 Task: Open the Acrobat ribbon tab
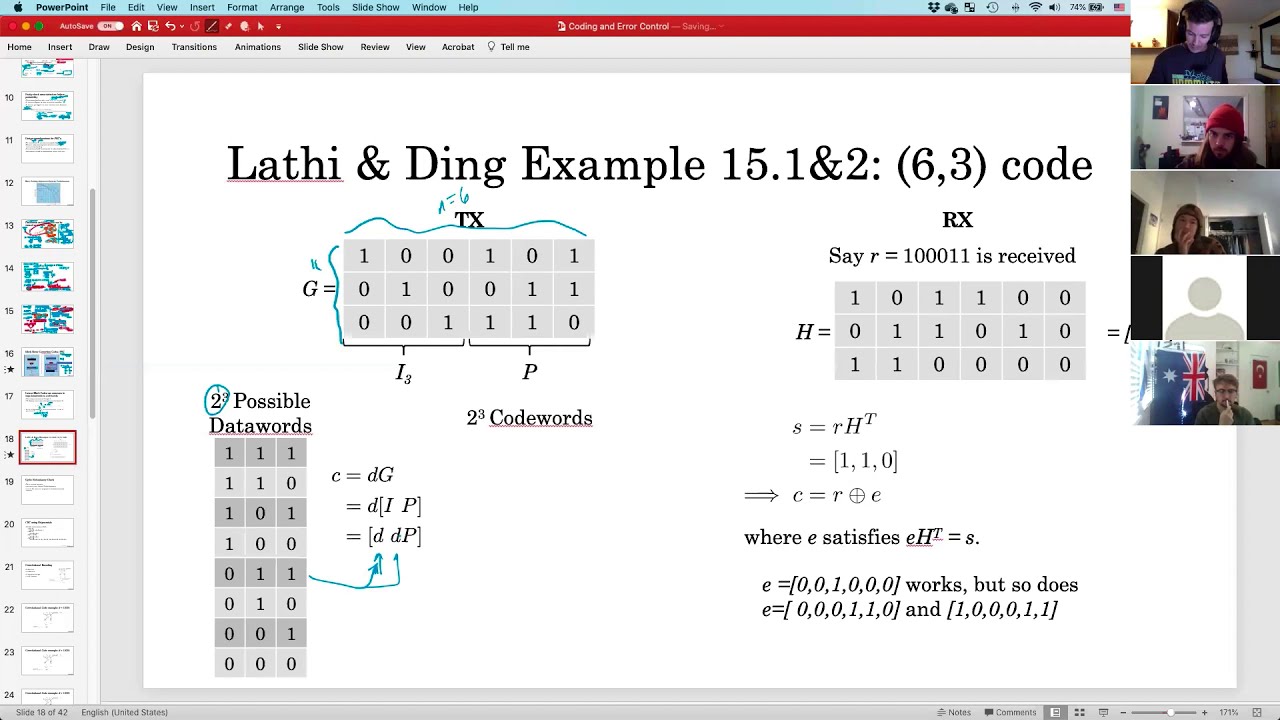pos(458,47)
